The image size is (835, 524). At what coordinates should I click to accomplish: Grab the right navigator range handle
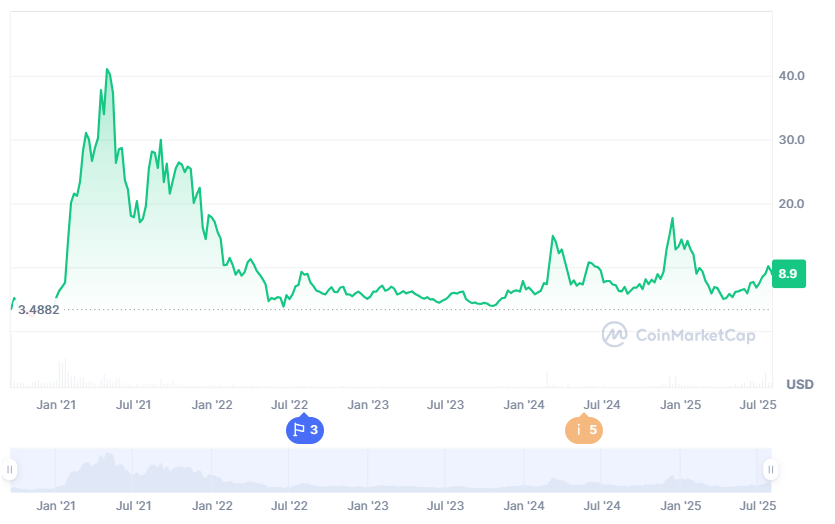pyautogui.click(x=770, y=469)
